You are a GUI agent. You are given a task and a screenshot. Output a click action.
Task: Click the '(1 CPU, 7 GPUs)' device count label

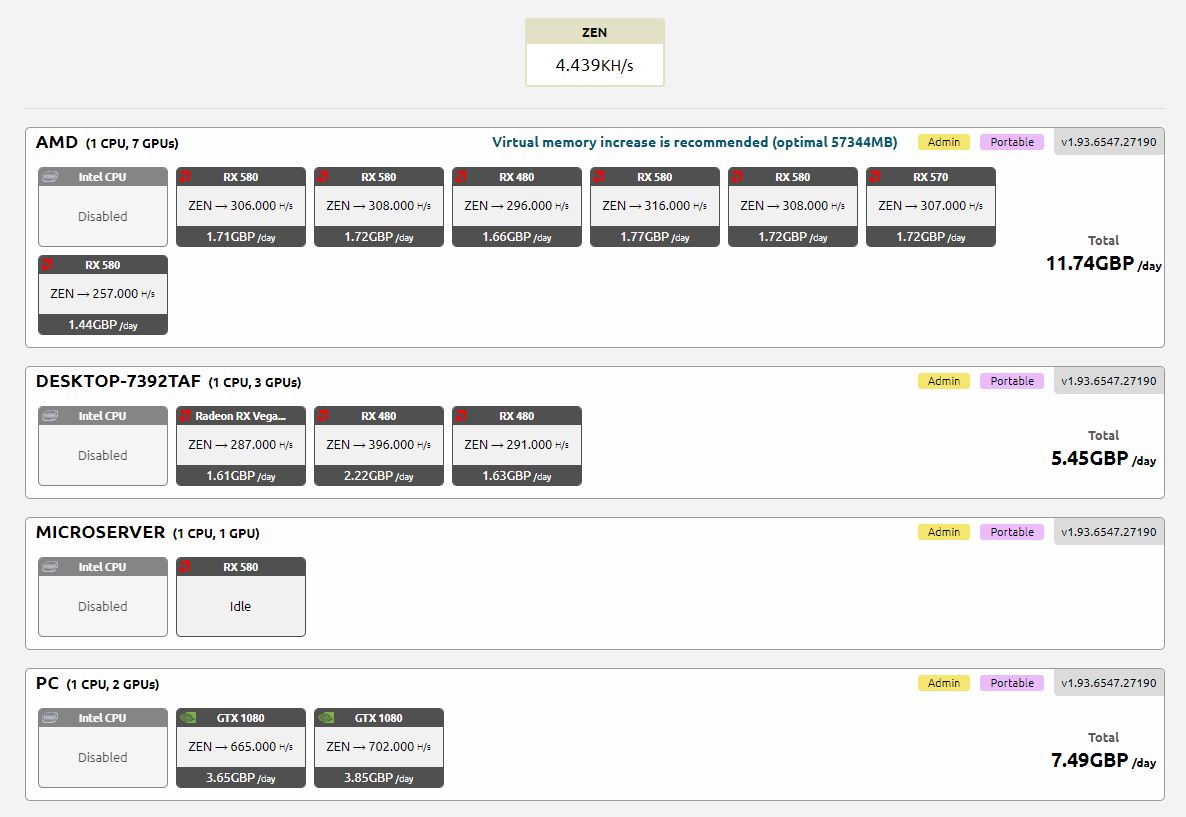coord(132,144)
